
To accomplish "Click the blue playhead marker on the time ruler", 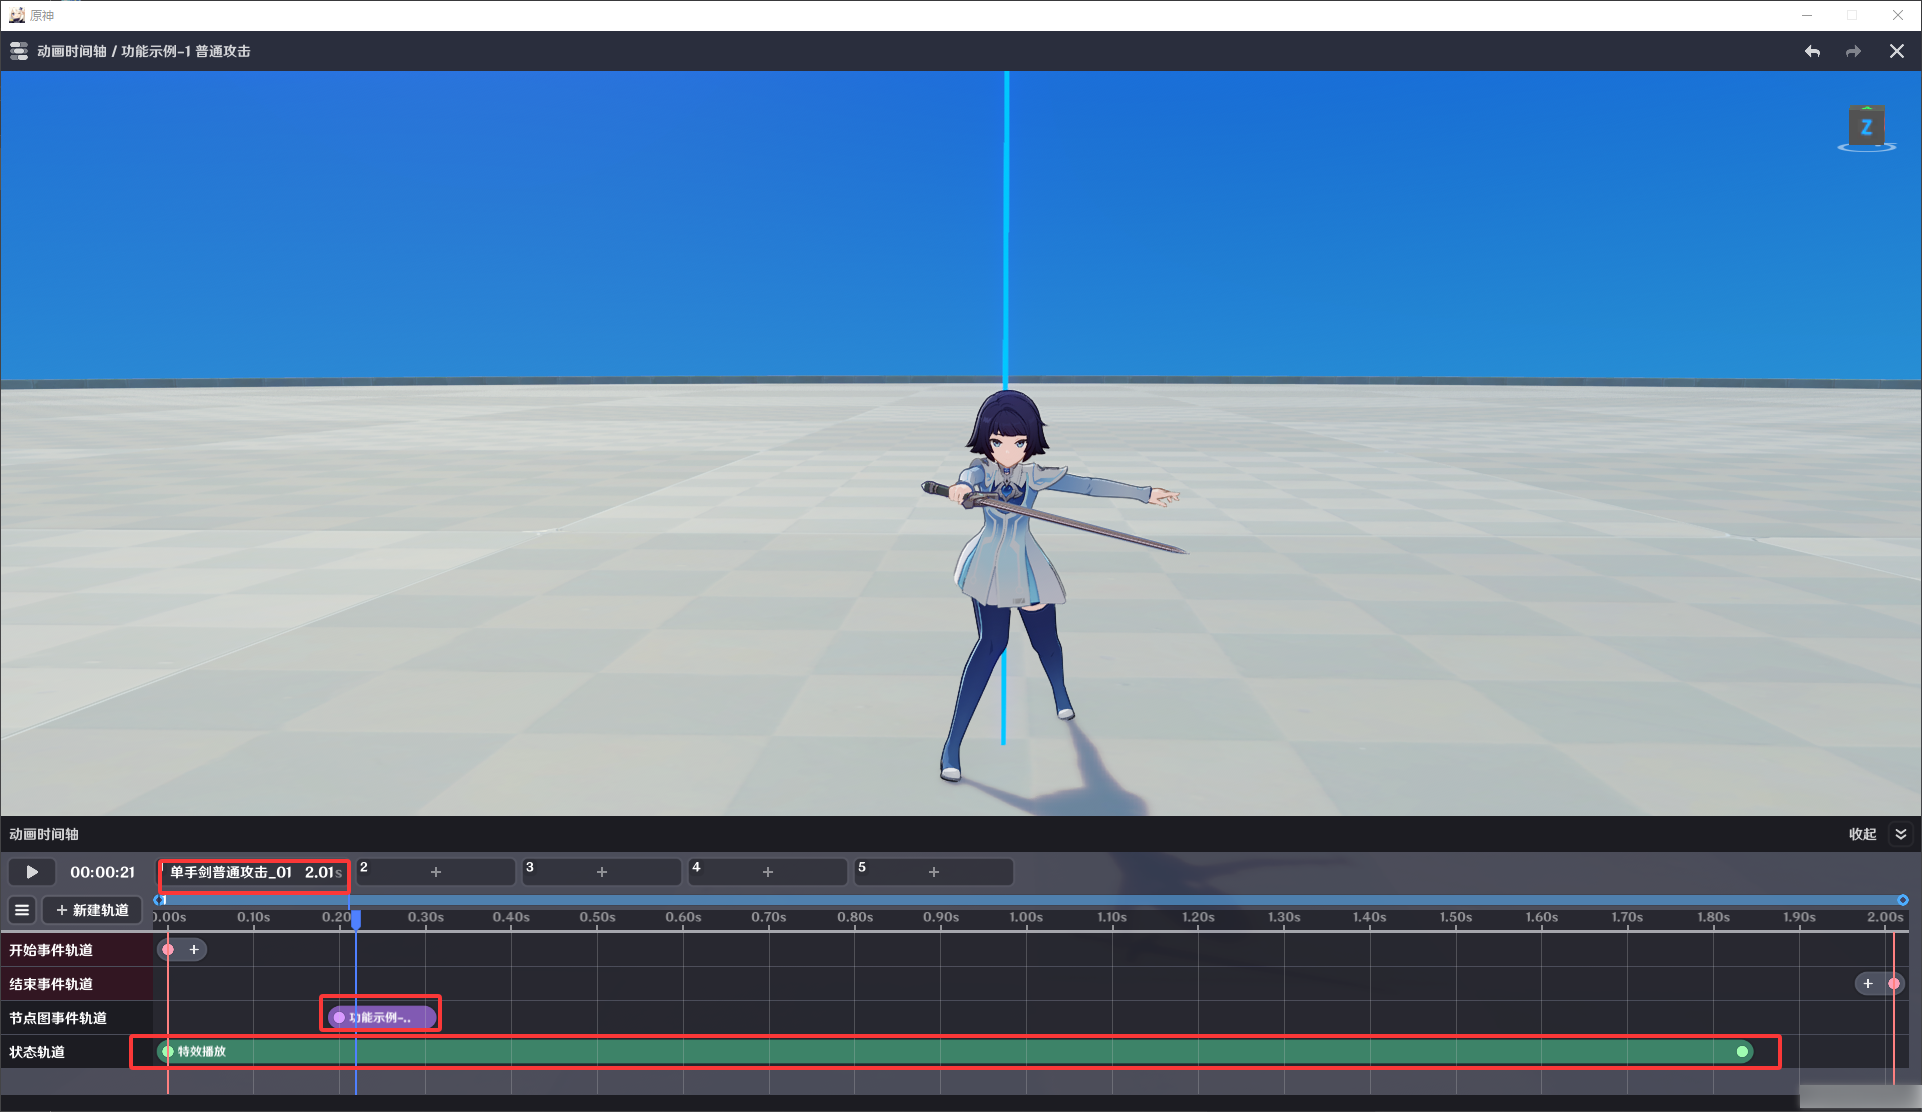I will (x=356, y=918).
